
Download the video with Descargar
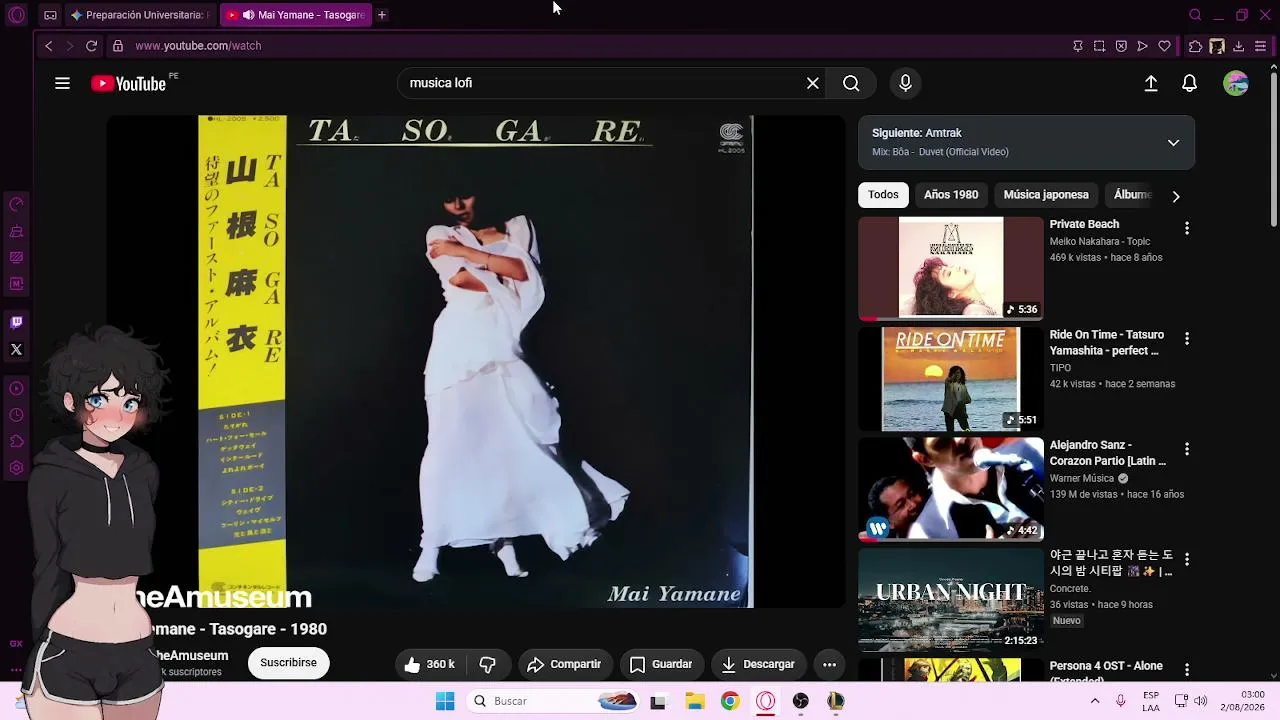(x=758, y=664)
